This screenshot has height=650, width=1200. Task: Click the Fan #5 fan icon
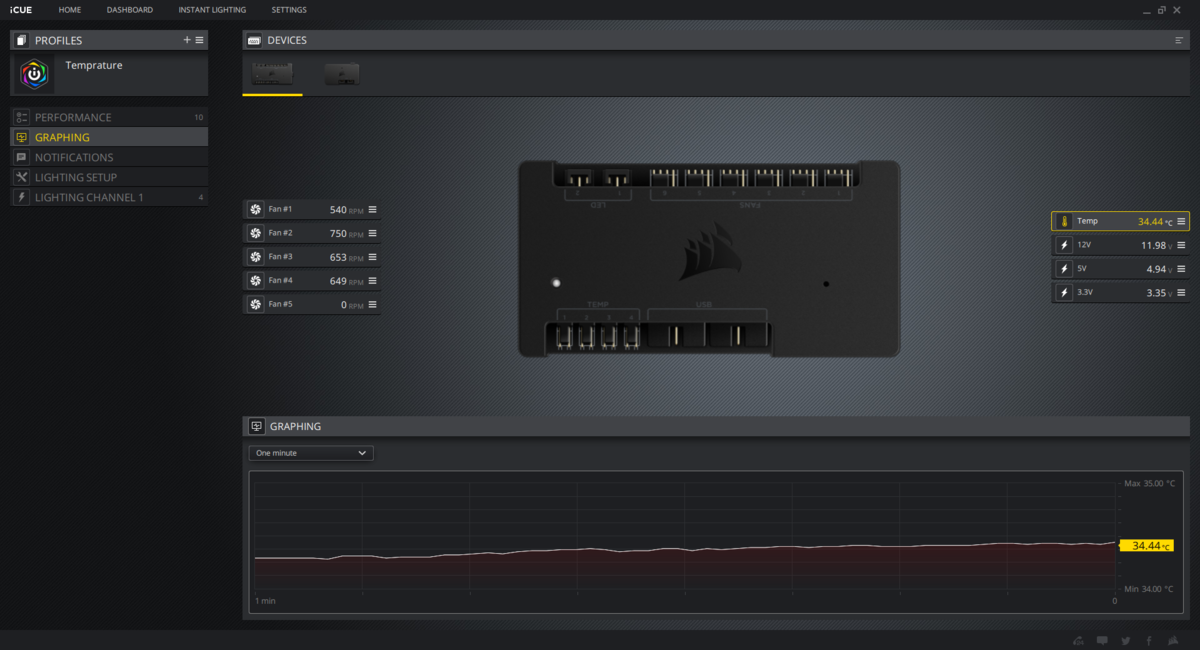255,304
